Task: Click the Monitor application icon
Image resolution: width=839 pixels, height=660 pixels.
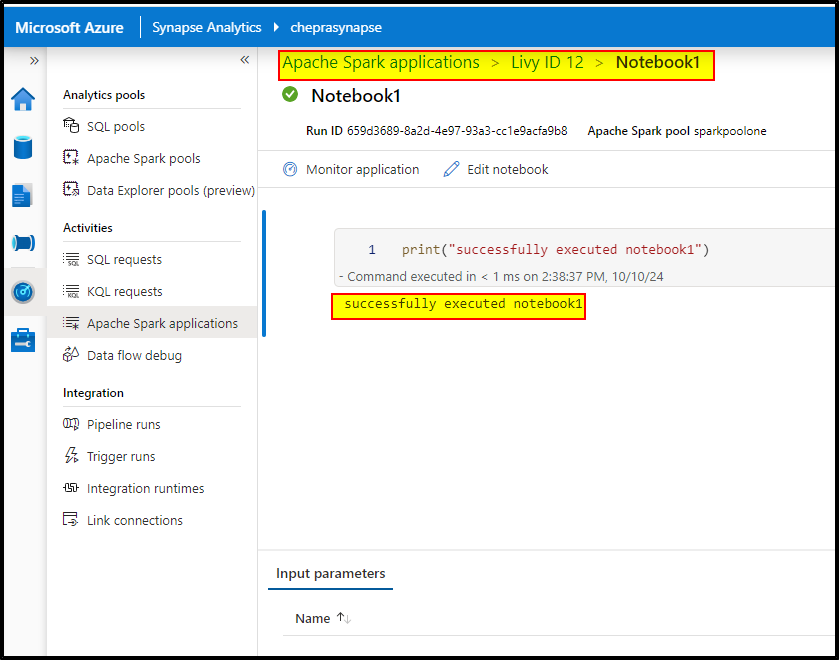Action: click(290, 169)
